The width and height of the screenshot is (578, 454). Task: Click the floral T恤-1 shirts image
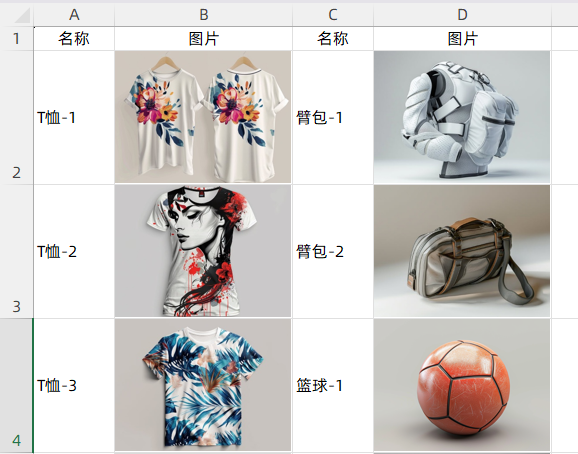click(x=203, y=117)
